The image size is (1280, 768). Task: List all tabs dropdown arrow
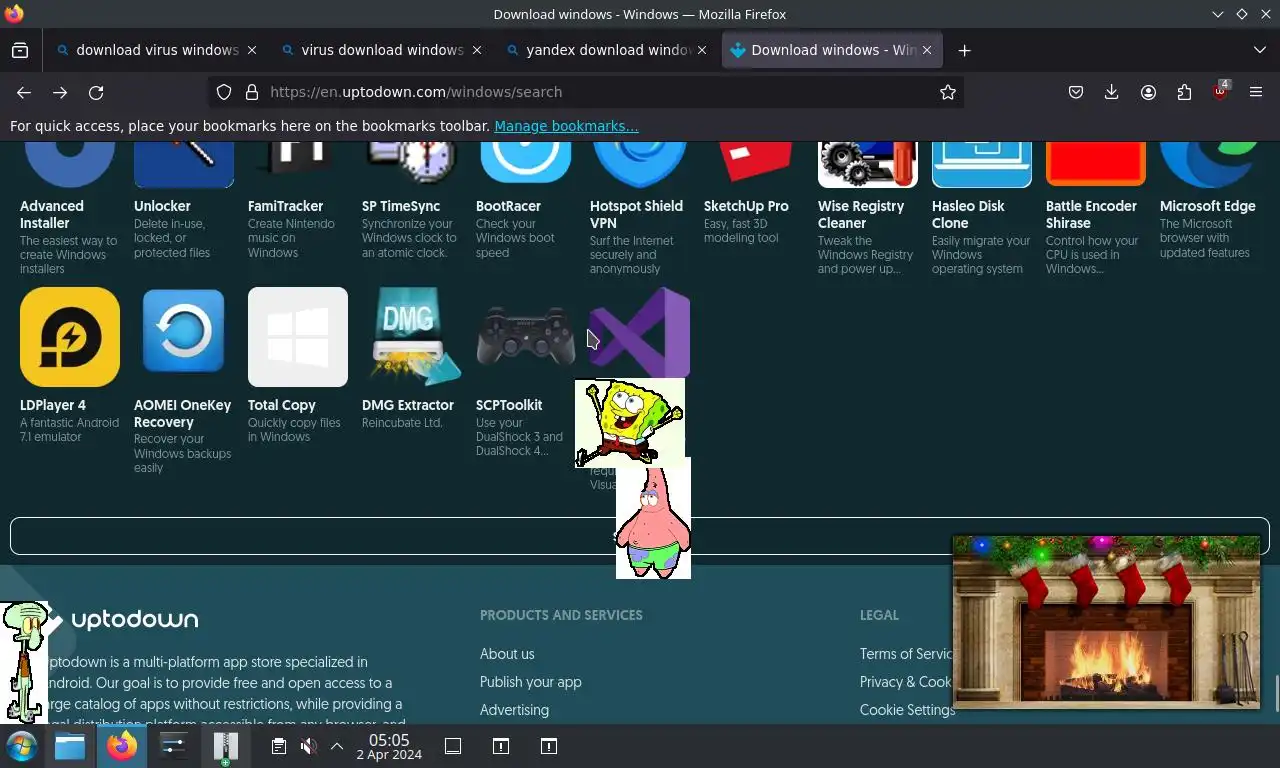pos(1259,50)
